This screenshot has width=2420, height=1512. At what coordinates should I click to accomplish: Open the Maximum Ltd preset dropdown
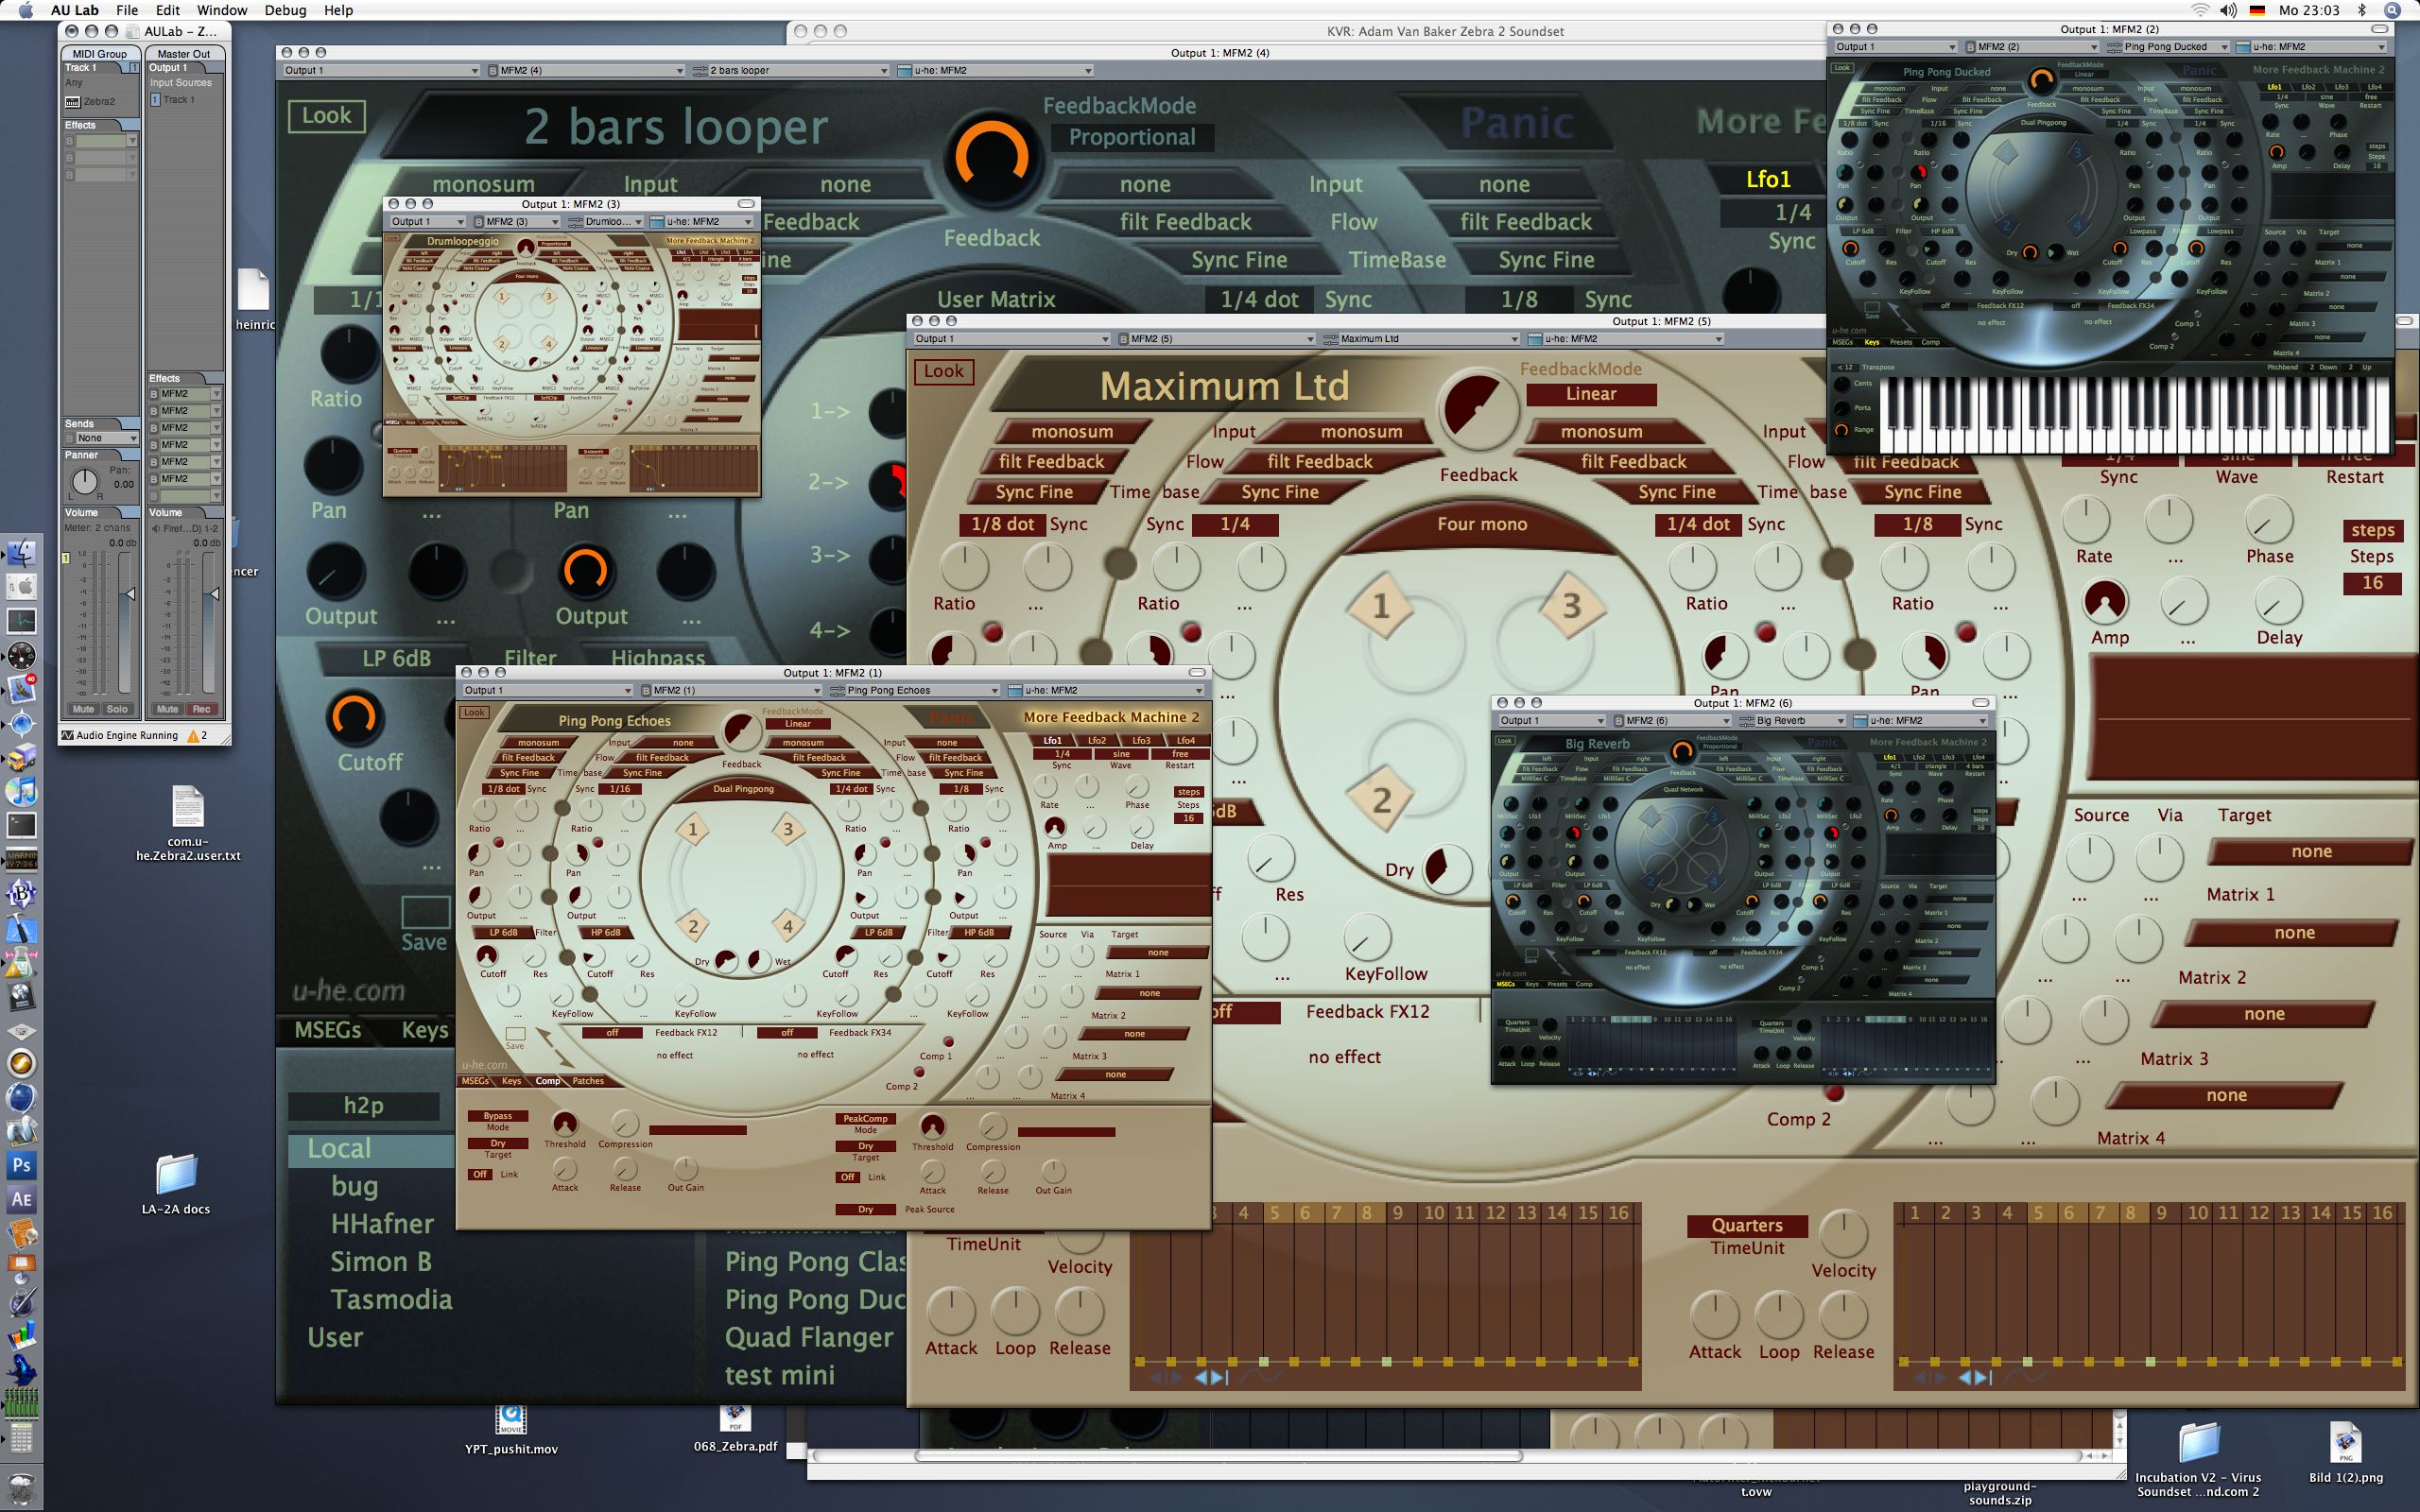1421,339
